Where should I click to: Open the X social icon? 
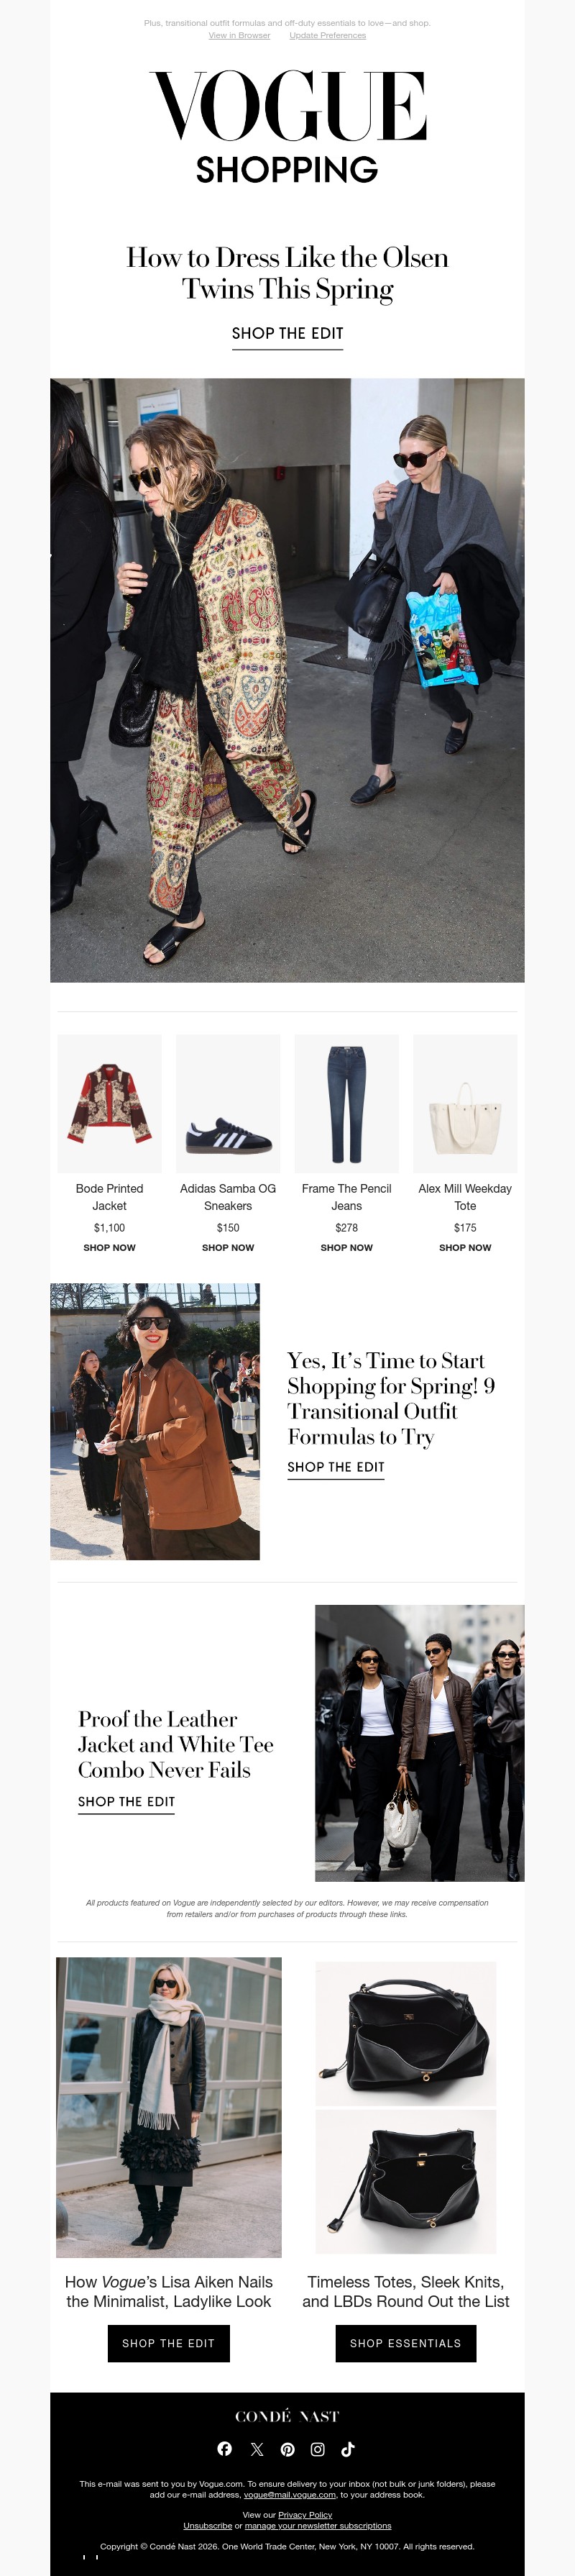click(x=257, y=2449)
